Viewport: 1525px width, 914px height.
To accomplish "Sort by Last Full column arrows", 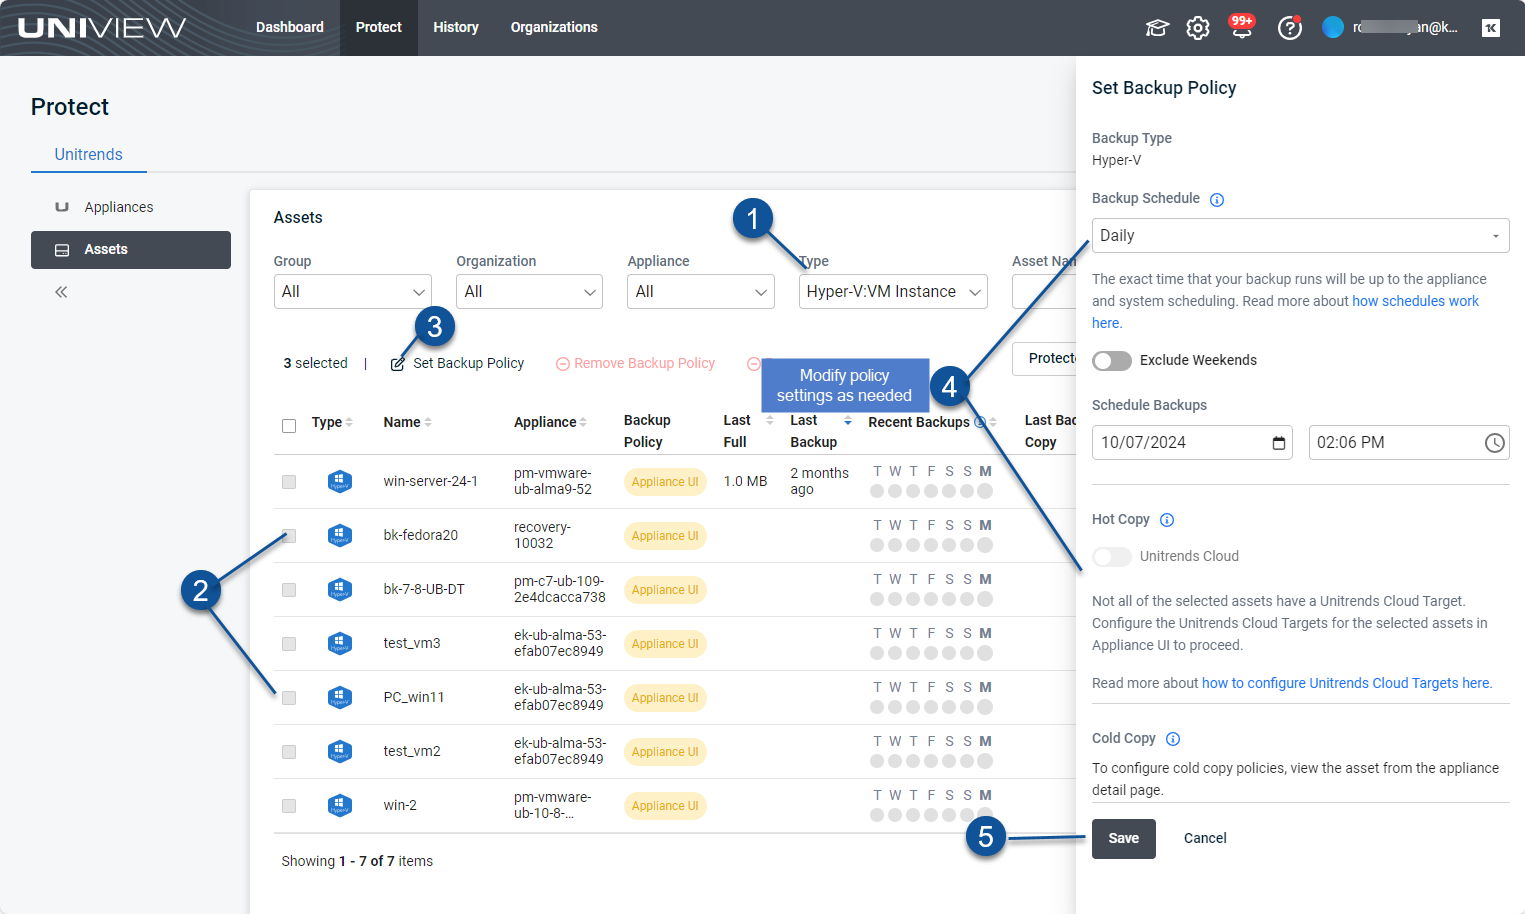I will (770, 420).
